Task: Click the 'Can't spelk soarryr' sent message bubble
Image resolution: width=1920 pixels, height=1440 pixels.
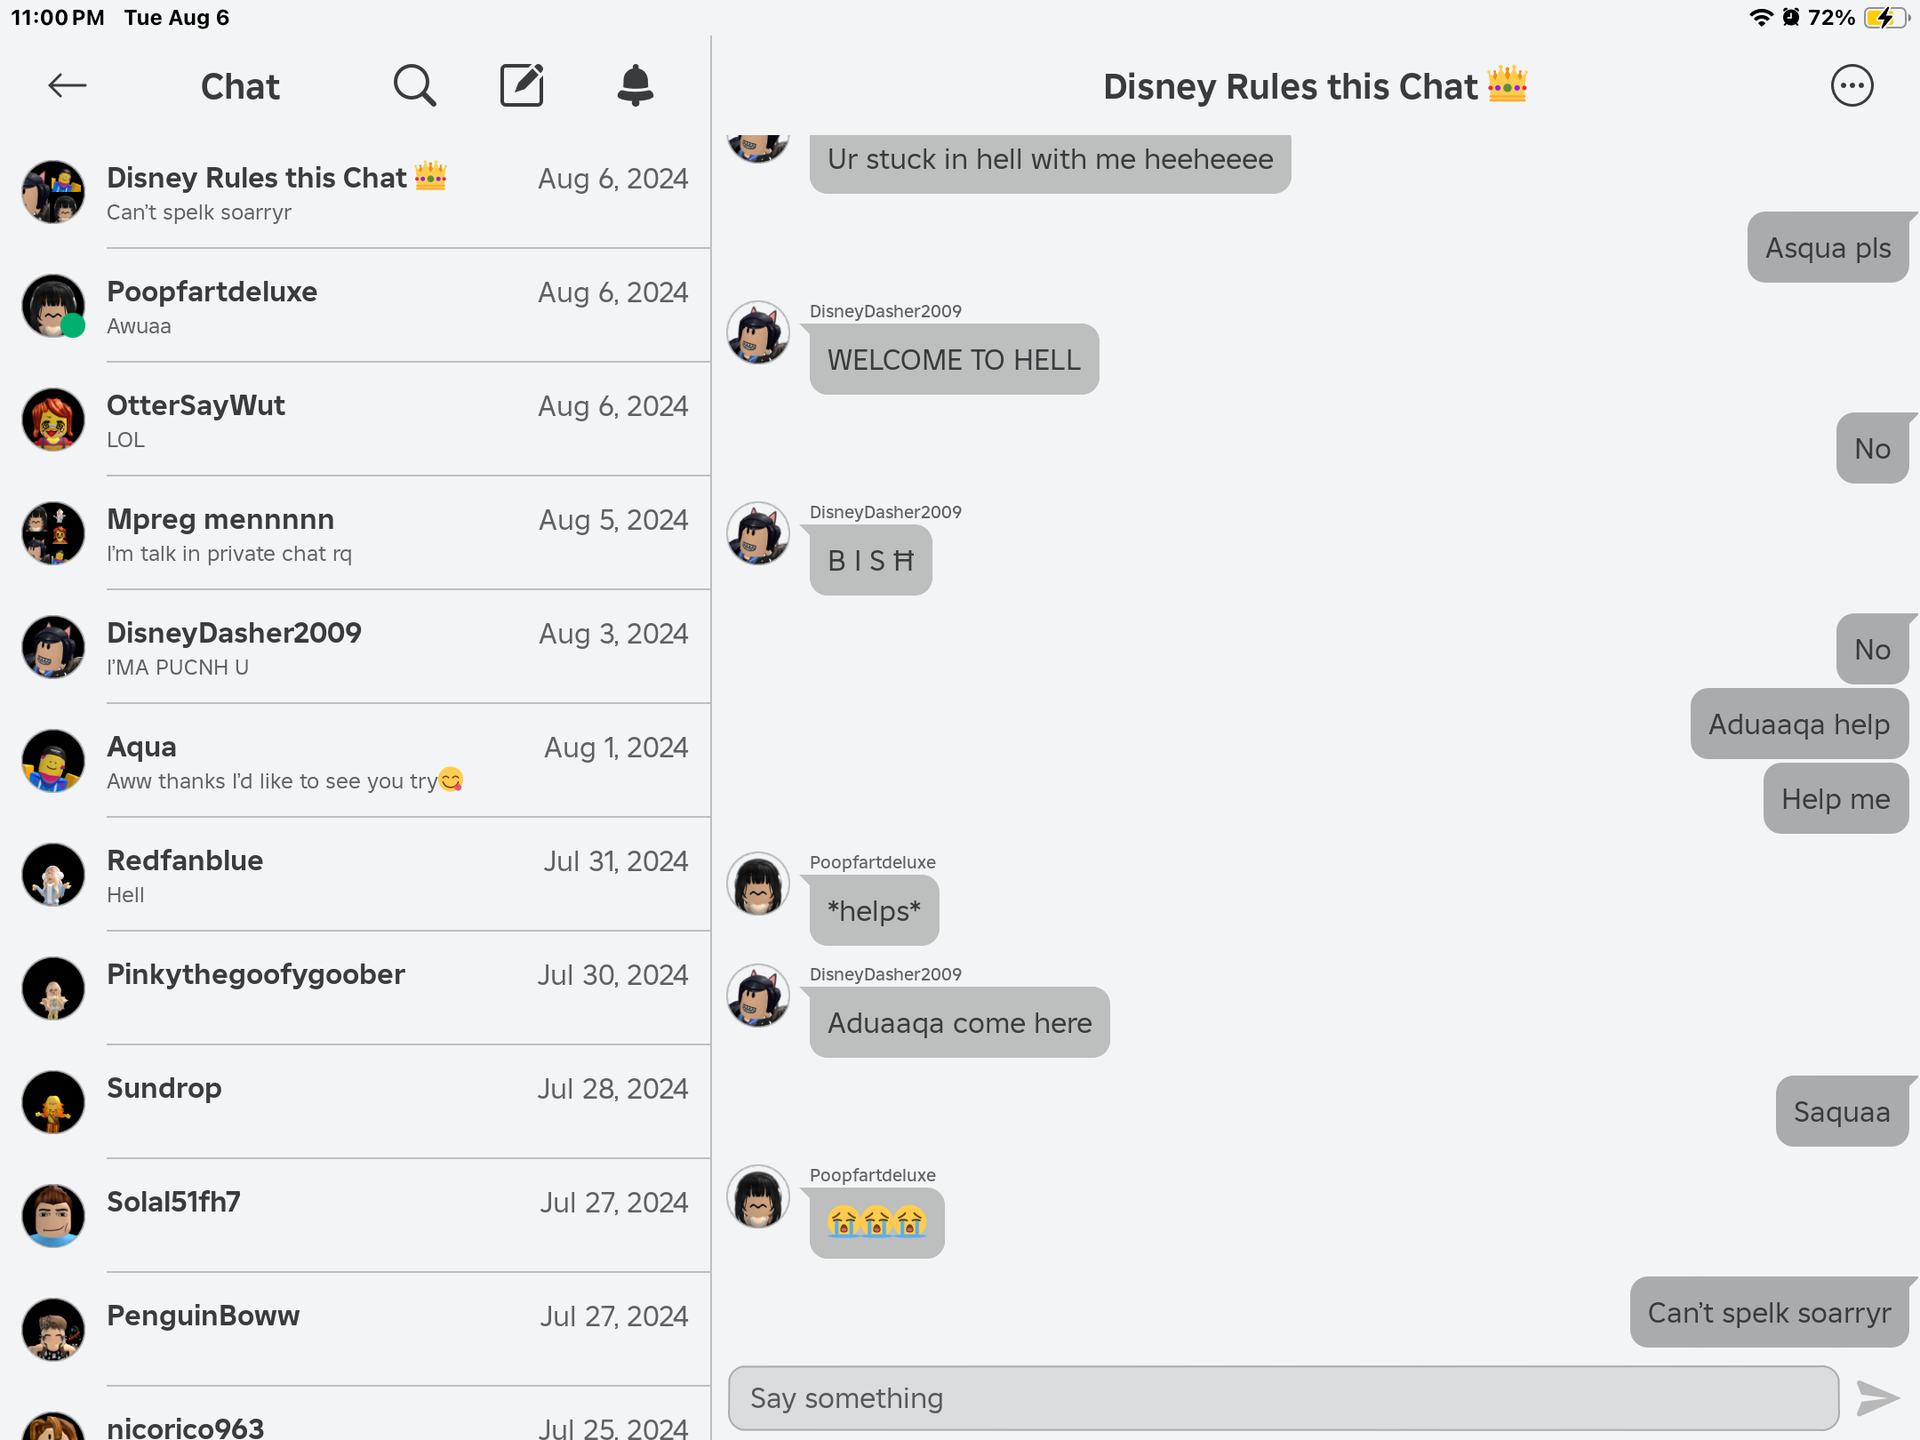Action: 1769,1313
